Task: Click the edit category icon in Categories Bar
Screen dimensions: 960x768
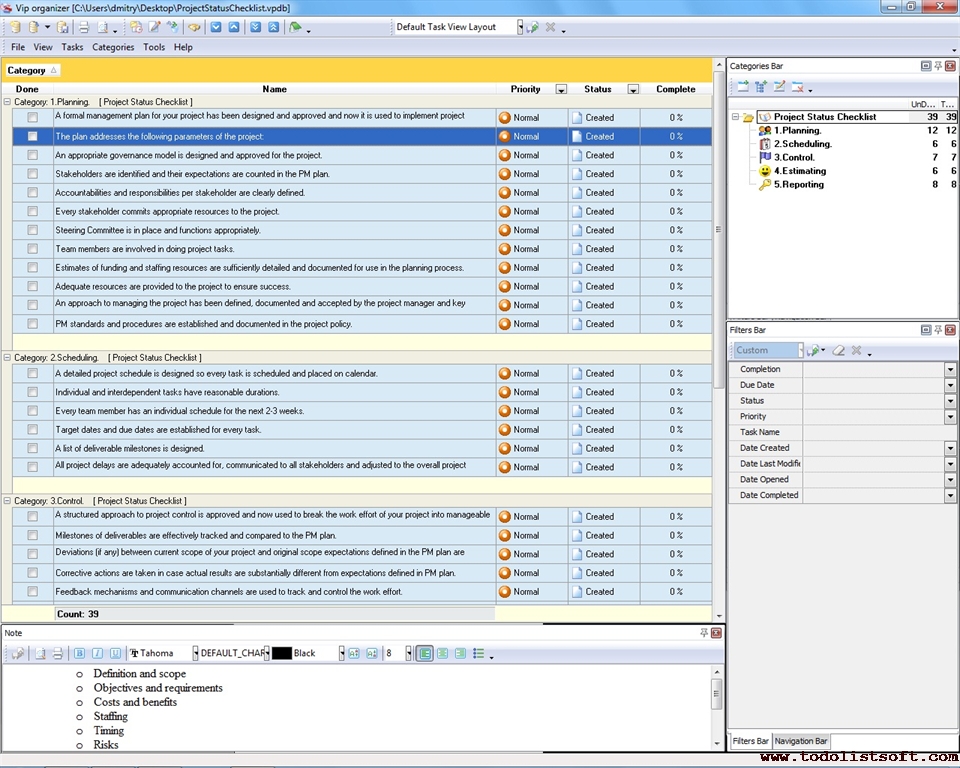Action: point(780,87)
